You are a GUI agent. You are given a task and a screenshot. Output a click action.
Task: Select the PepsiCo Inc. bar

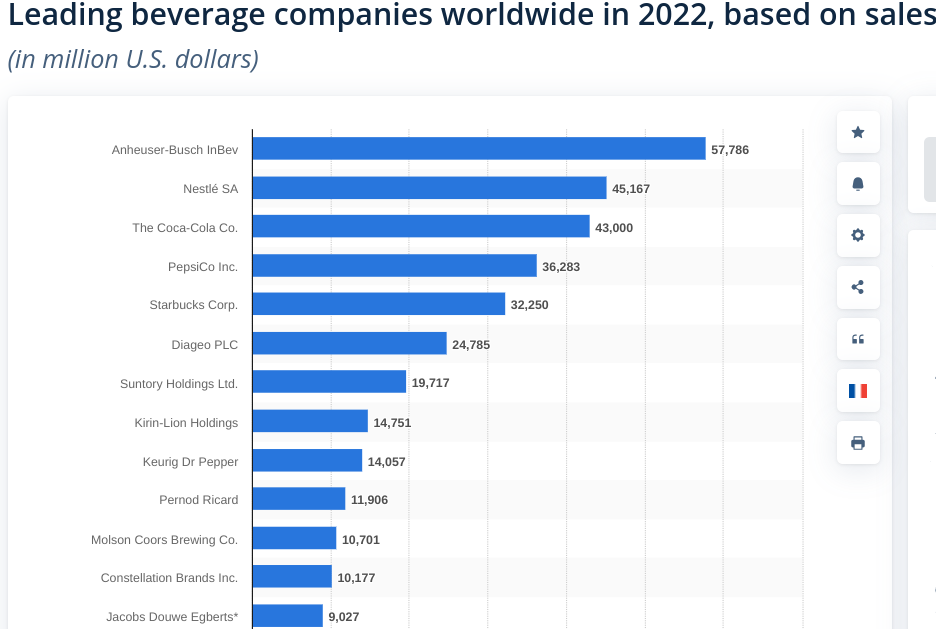[x=395, y=266]
